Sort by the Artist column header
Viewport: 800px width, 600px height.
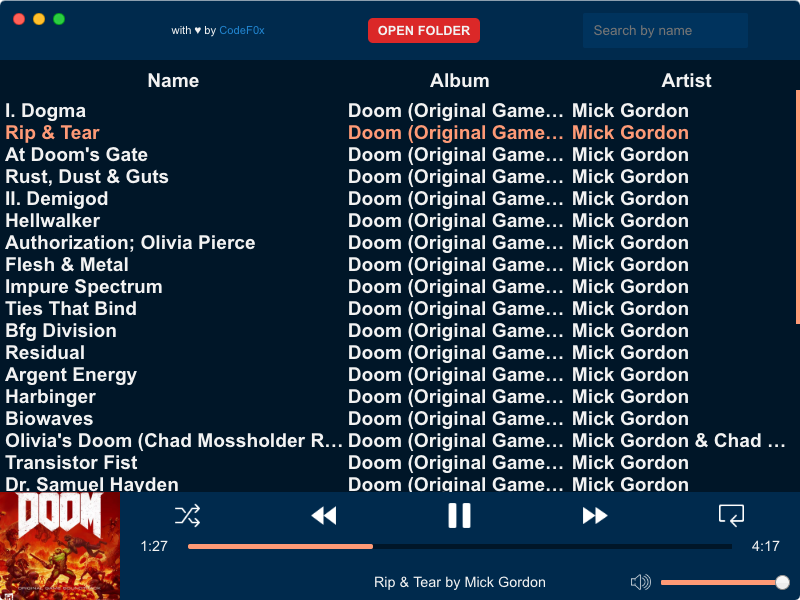(686, 81)
